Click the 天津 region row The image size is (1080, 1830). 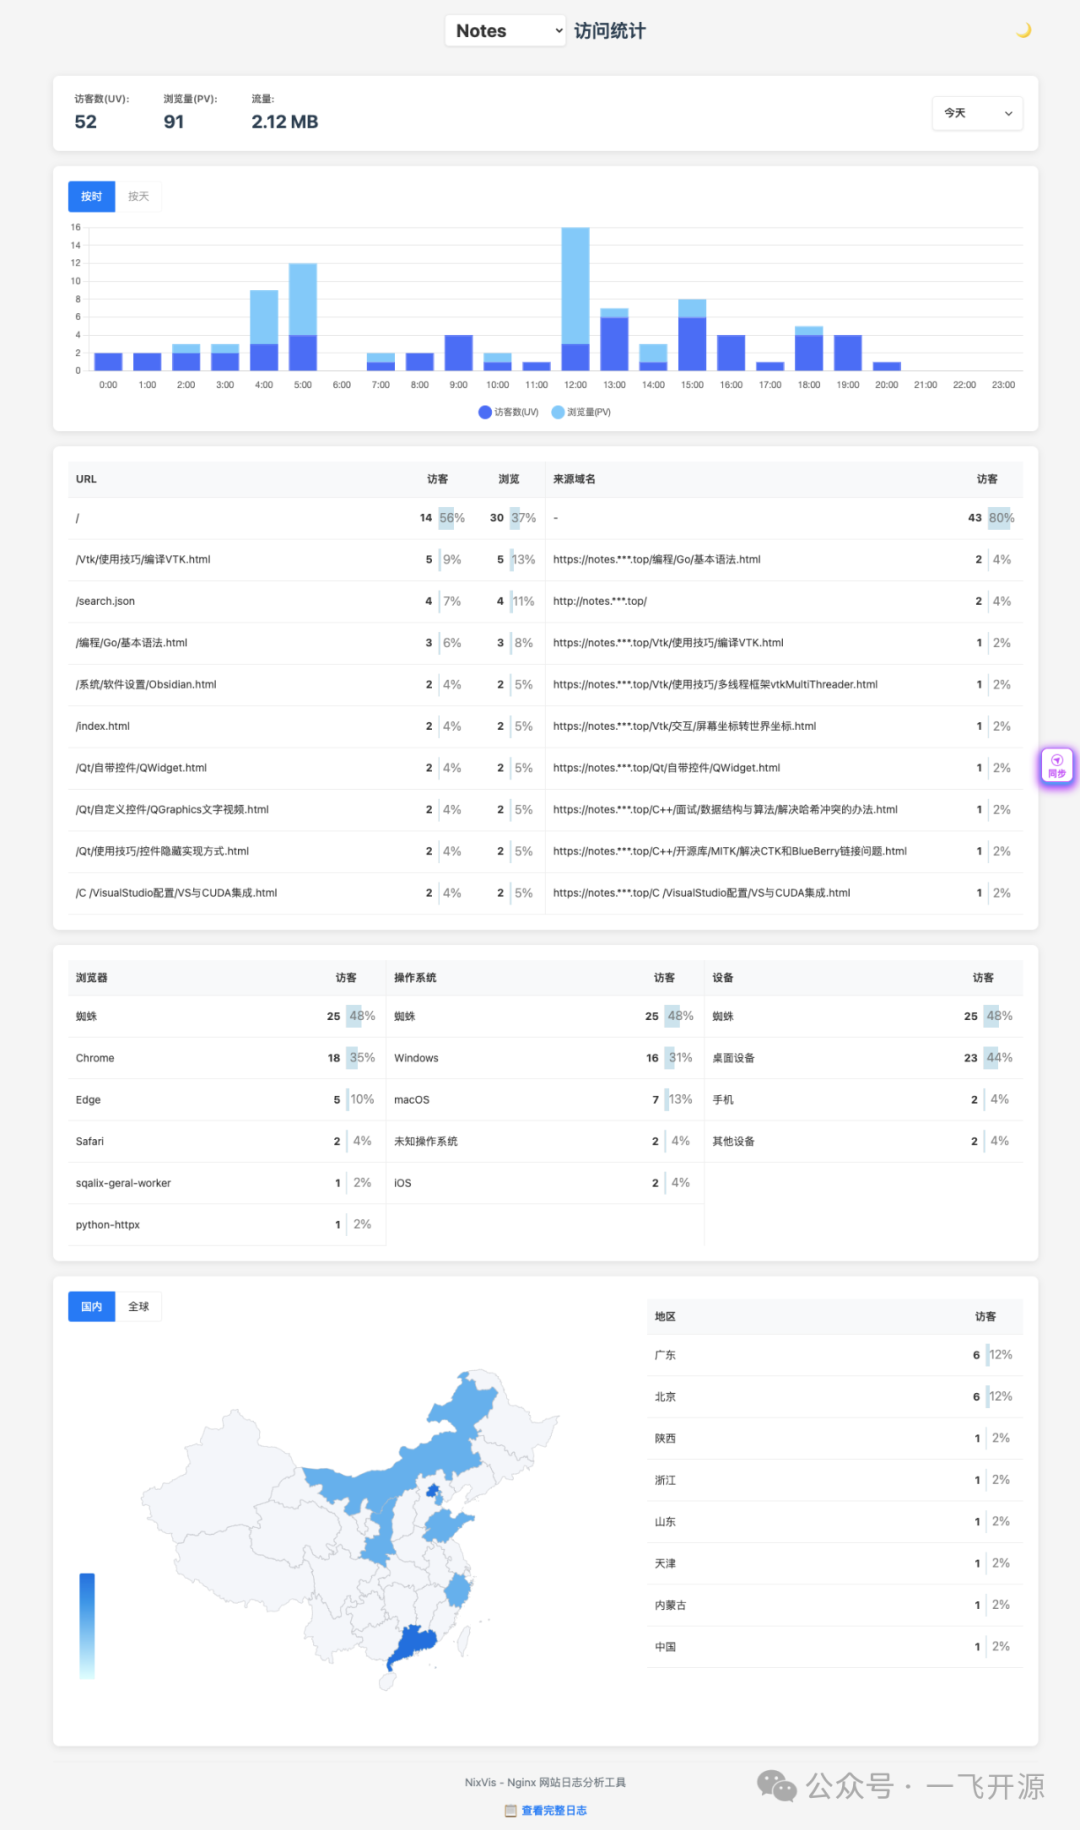pyautogui.click(x=835, y=1564)
